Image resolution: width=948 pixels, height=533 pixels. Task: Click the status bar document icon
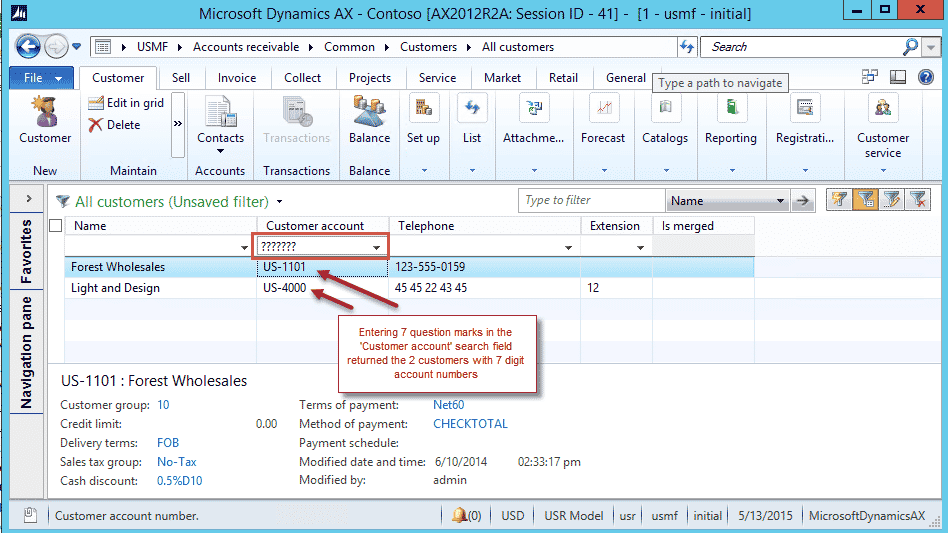[x=30, y=515]
